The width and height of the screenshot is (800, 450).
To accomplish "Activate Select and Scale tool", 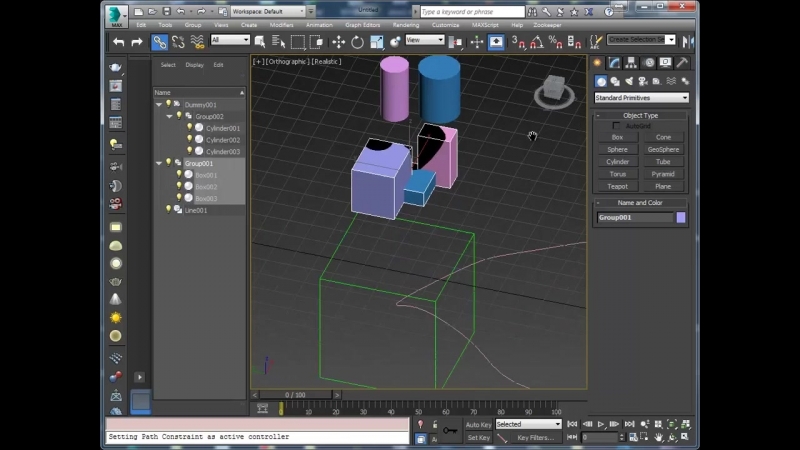I will pos(377,42).
